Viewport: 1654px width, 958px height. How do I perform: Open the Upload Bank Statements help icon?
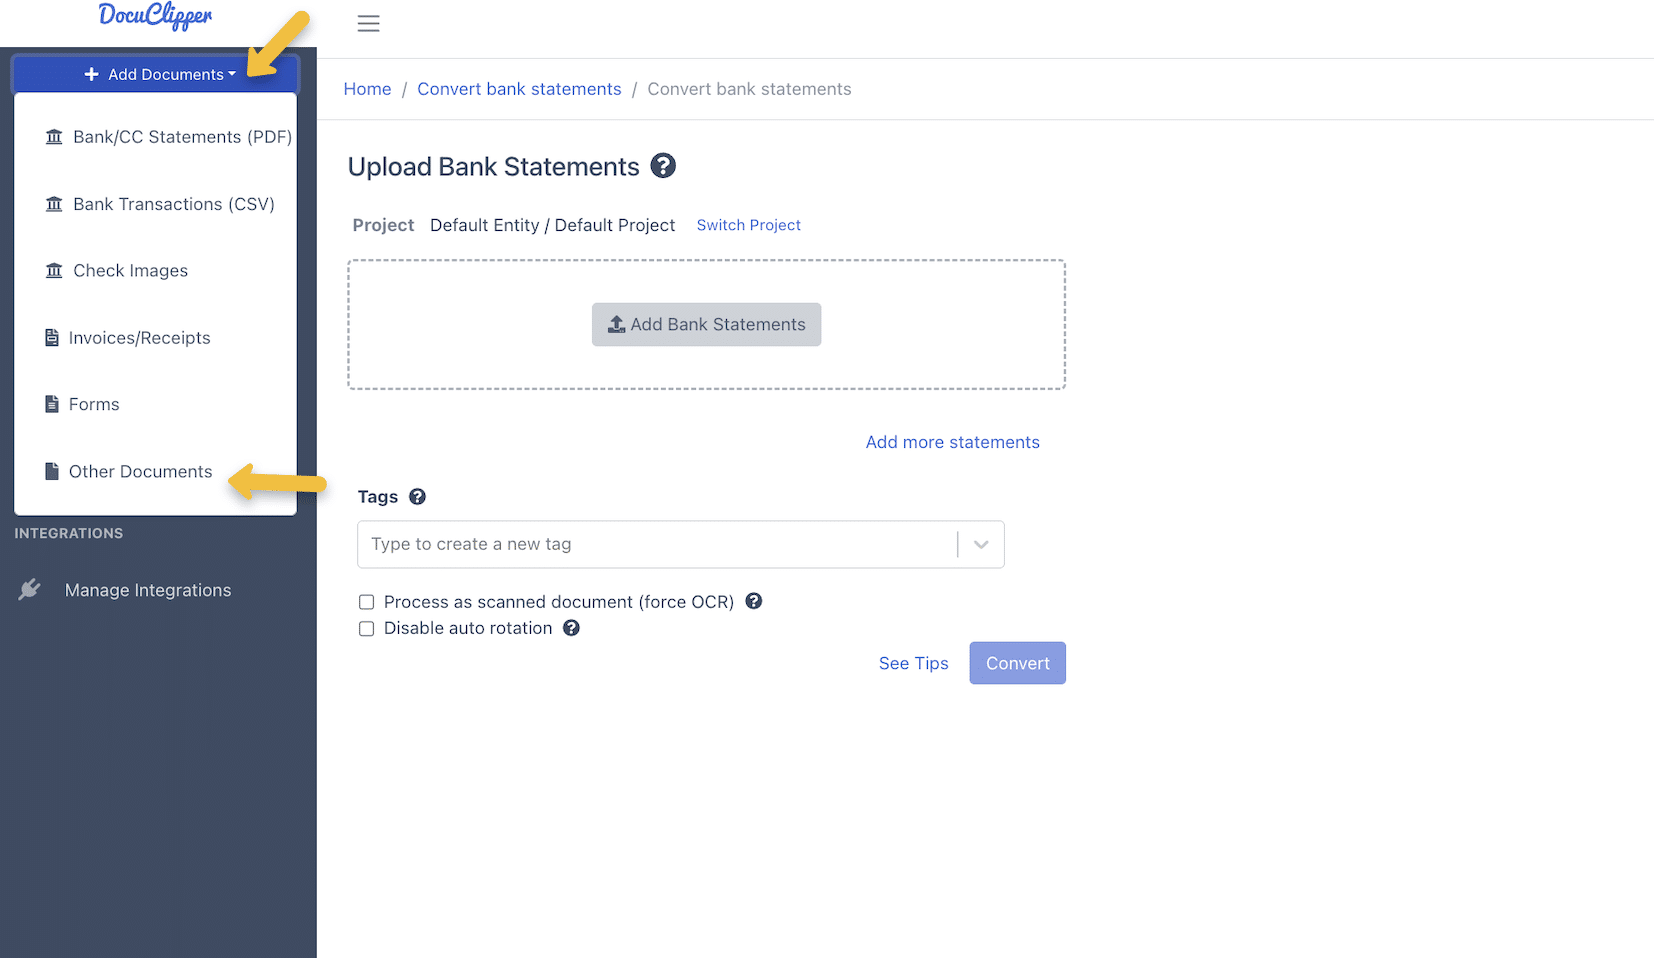point(663,166)
